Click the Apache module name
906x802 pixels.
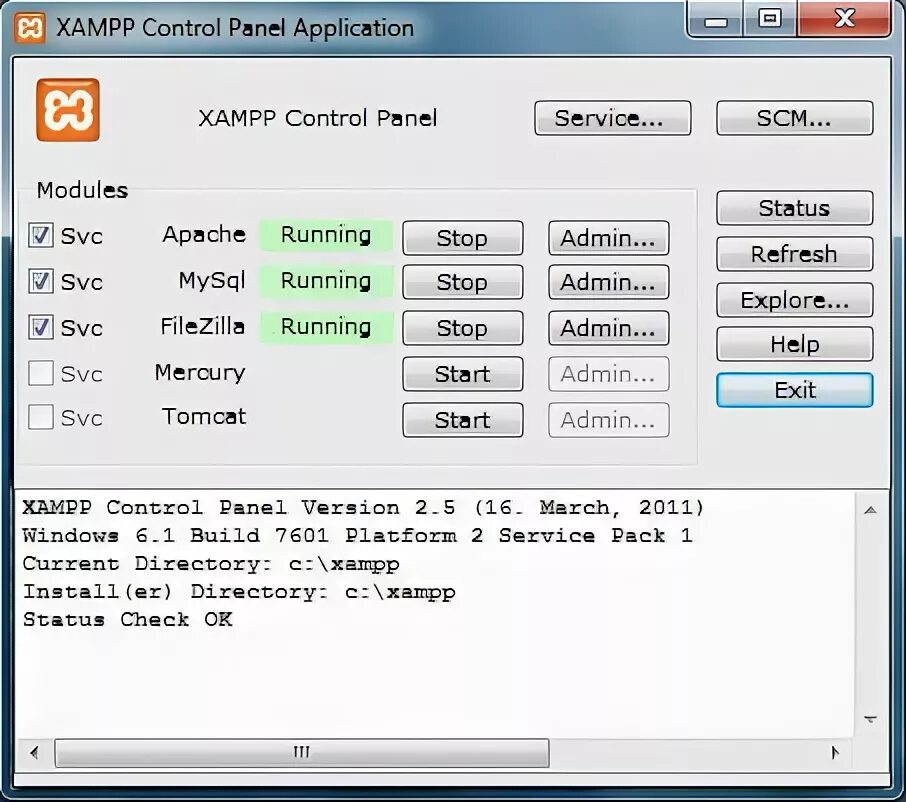[204, 235]
